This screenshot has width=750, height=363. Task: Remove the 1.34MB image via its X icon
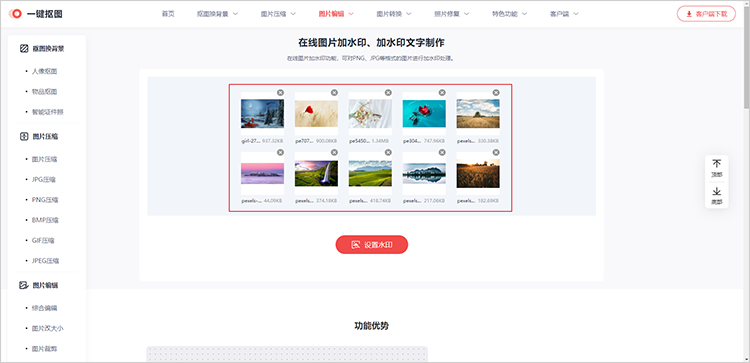pos(388,92)
